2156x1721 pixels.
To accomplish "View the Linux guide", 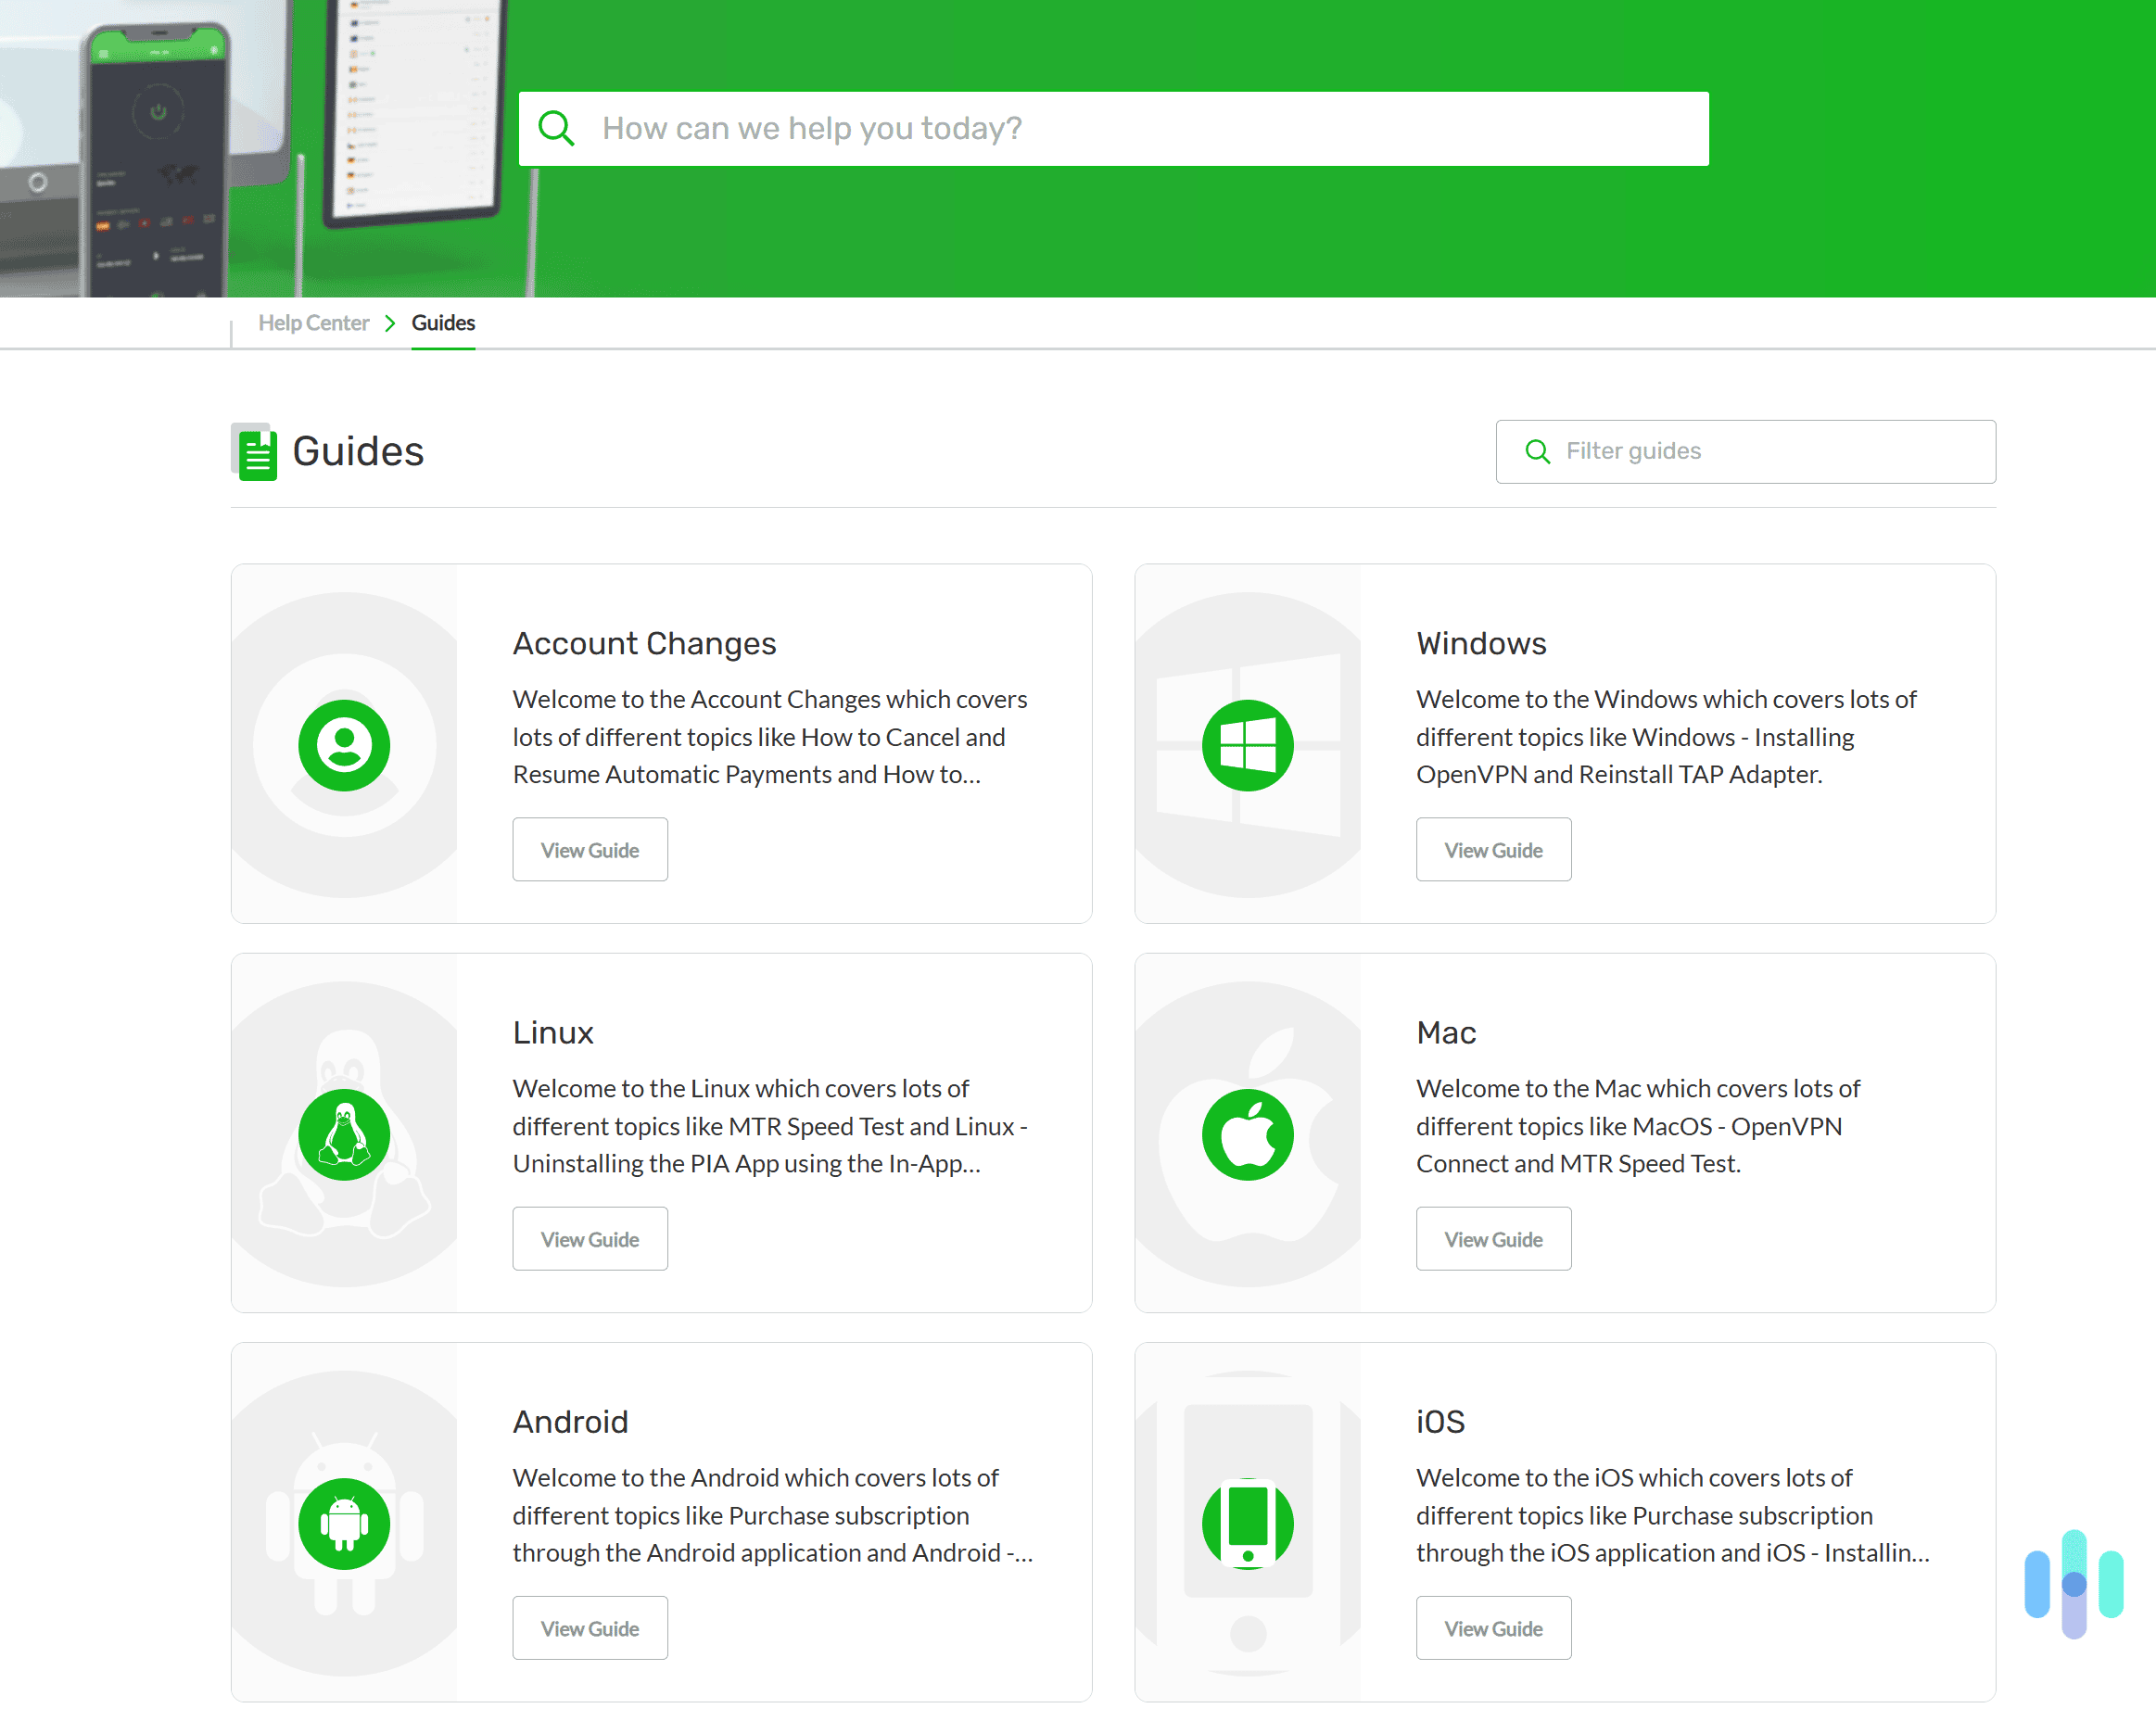I will coord(589,1238).
